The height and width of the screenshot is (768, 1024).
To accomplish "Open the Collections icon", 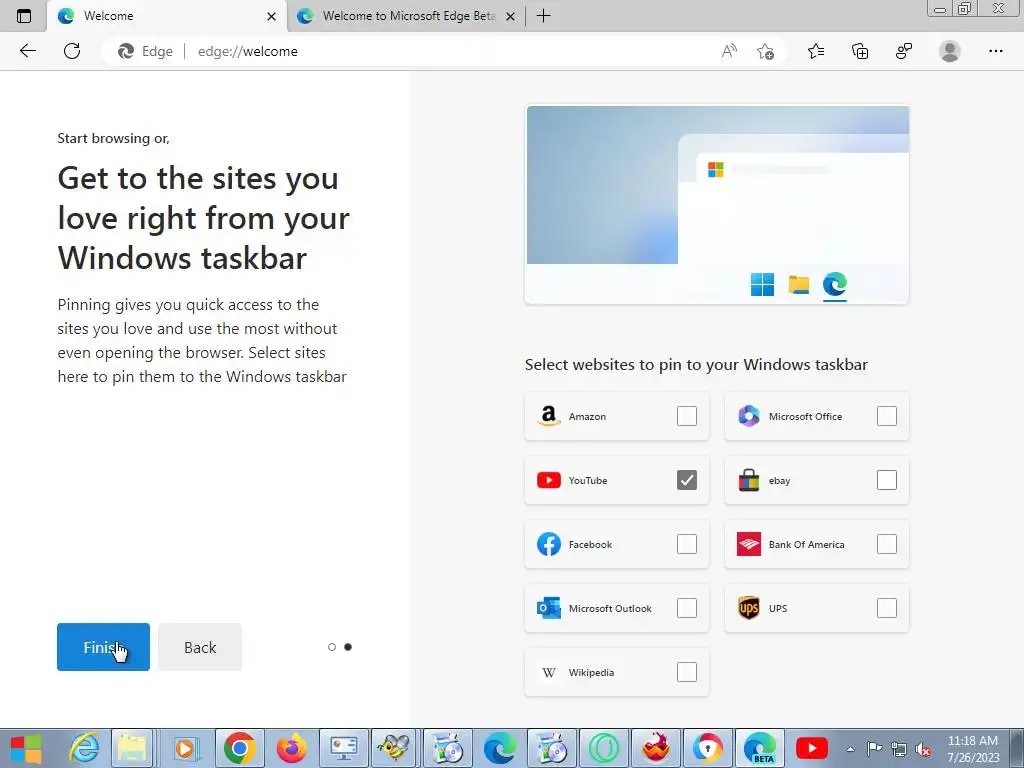I will coord(860,51).
